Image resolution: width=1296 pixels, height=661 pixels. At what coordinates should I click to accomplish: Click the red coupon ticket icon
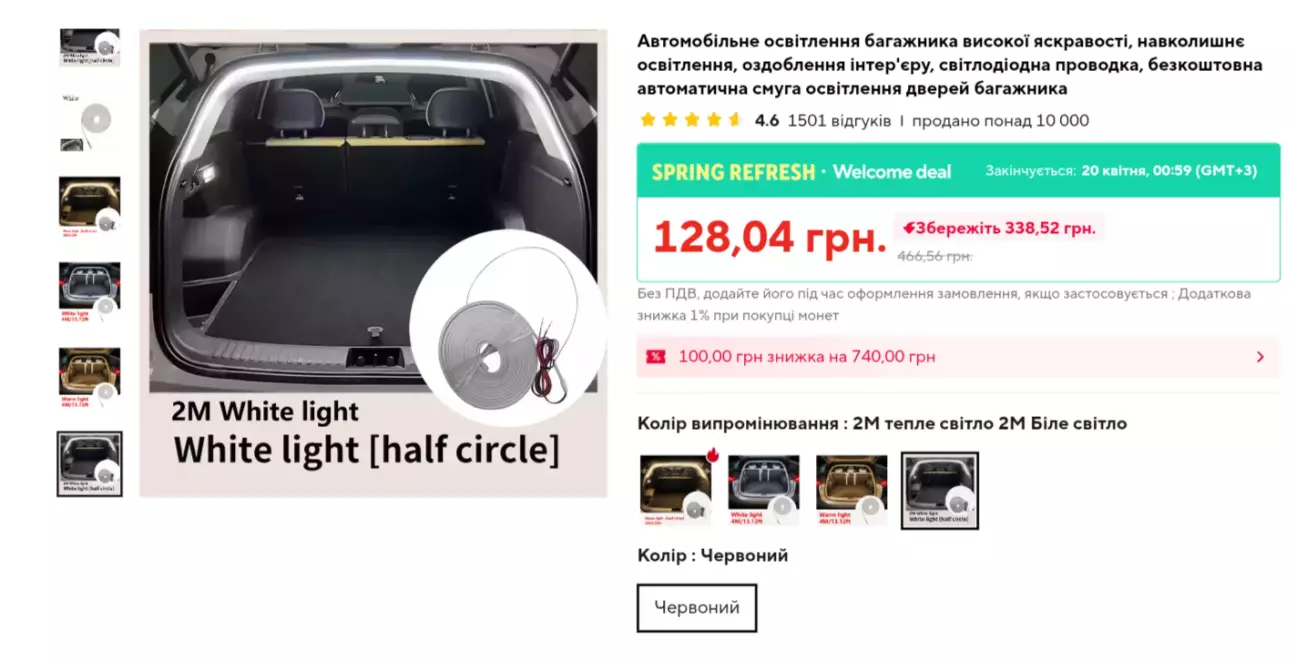click(656, 357)
